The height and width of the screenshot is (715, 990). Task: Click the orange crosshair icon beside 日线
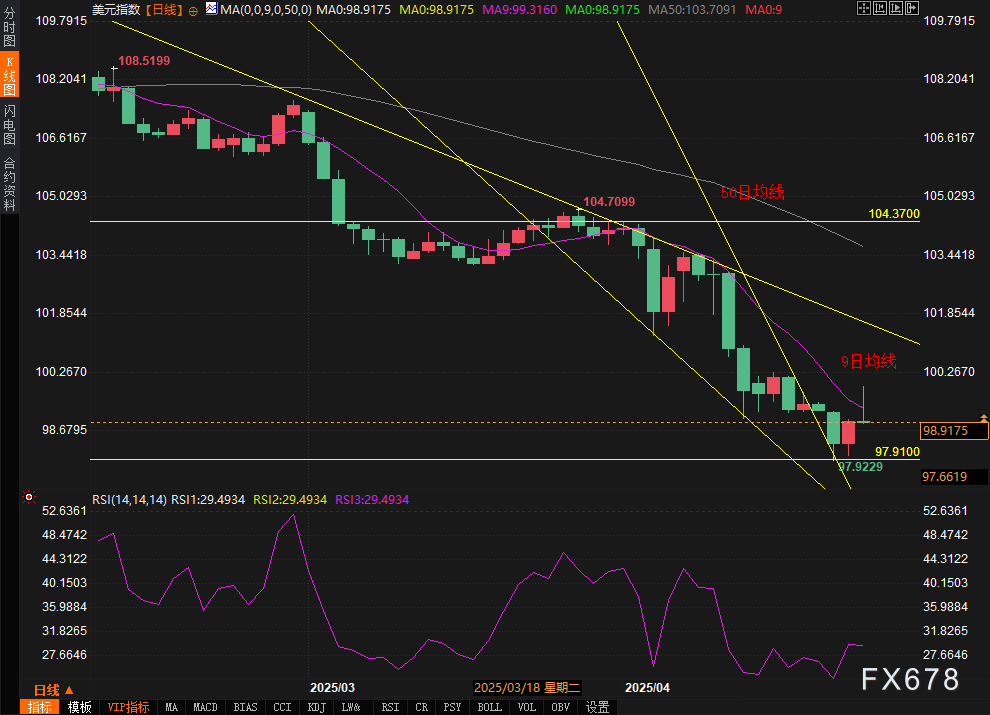point(193,9)
